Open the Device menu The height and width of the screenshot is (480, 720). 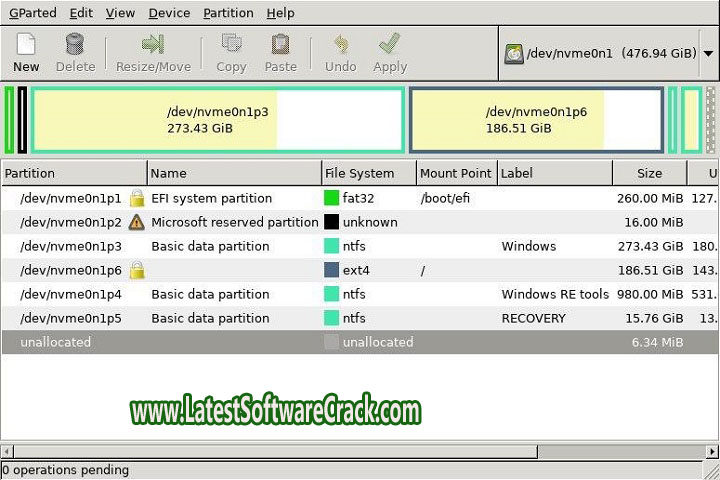169,13
